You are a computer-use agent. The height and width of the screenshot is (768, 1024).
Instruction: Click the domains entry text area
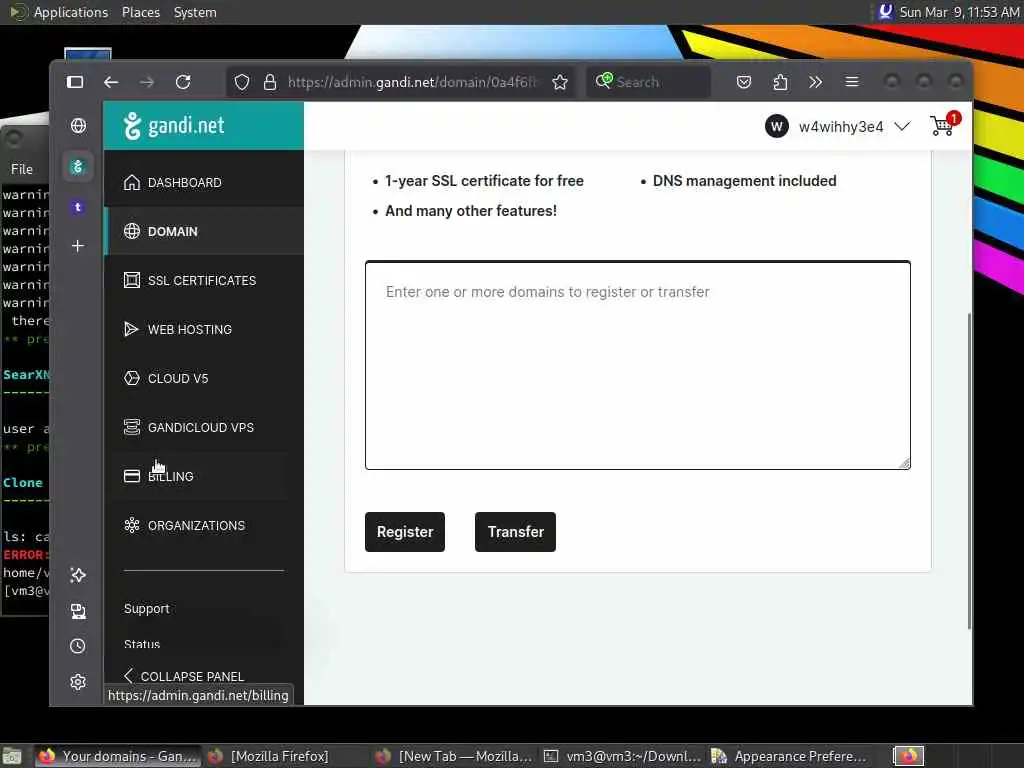637,365
